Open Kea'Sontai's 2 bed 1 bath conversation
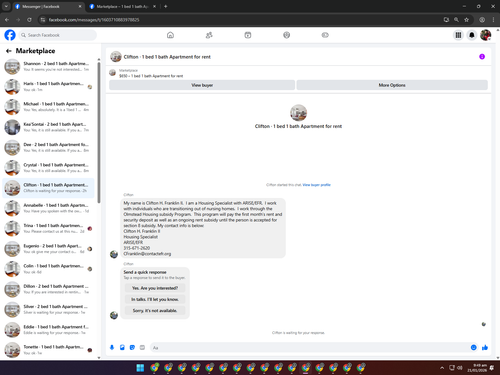The height and width of the screenshot is (375, 500). coord(48,127)
